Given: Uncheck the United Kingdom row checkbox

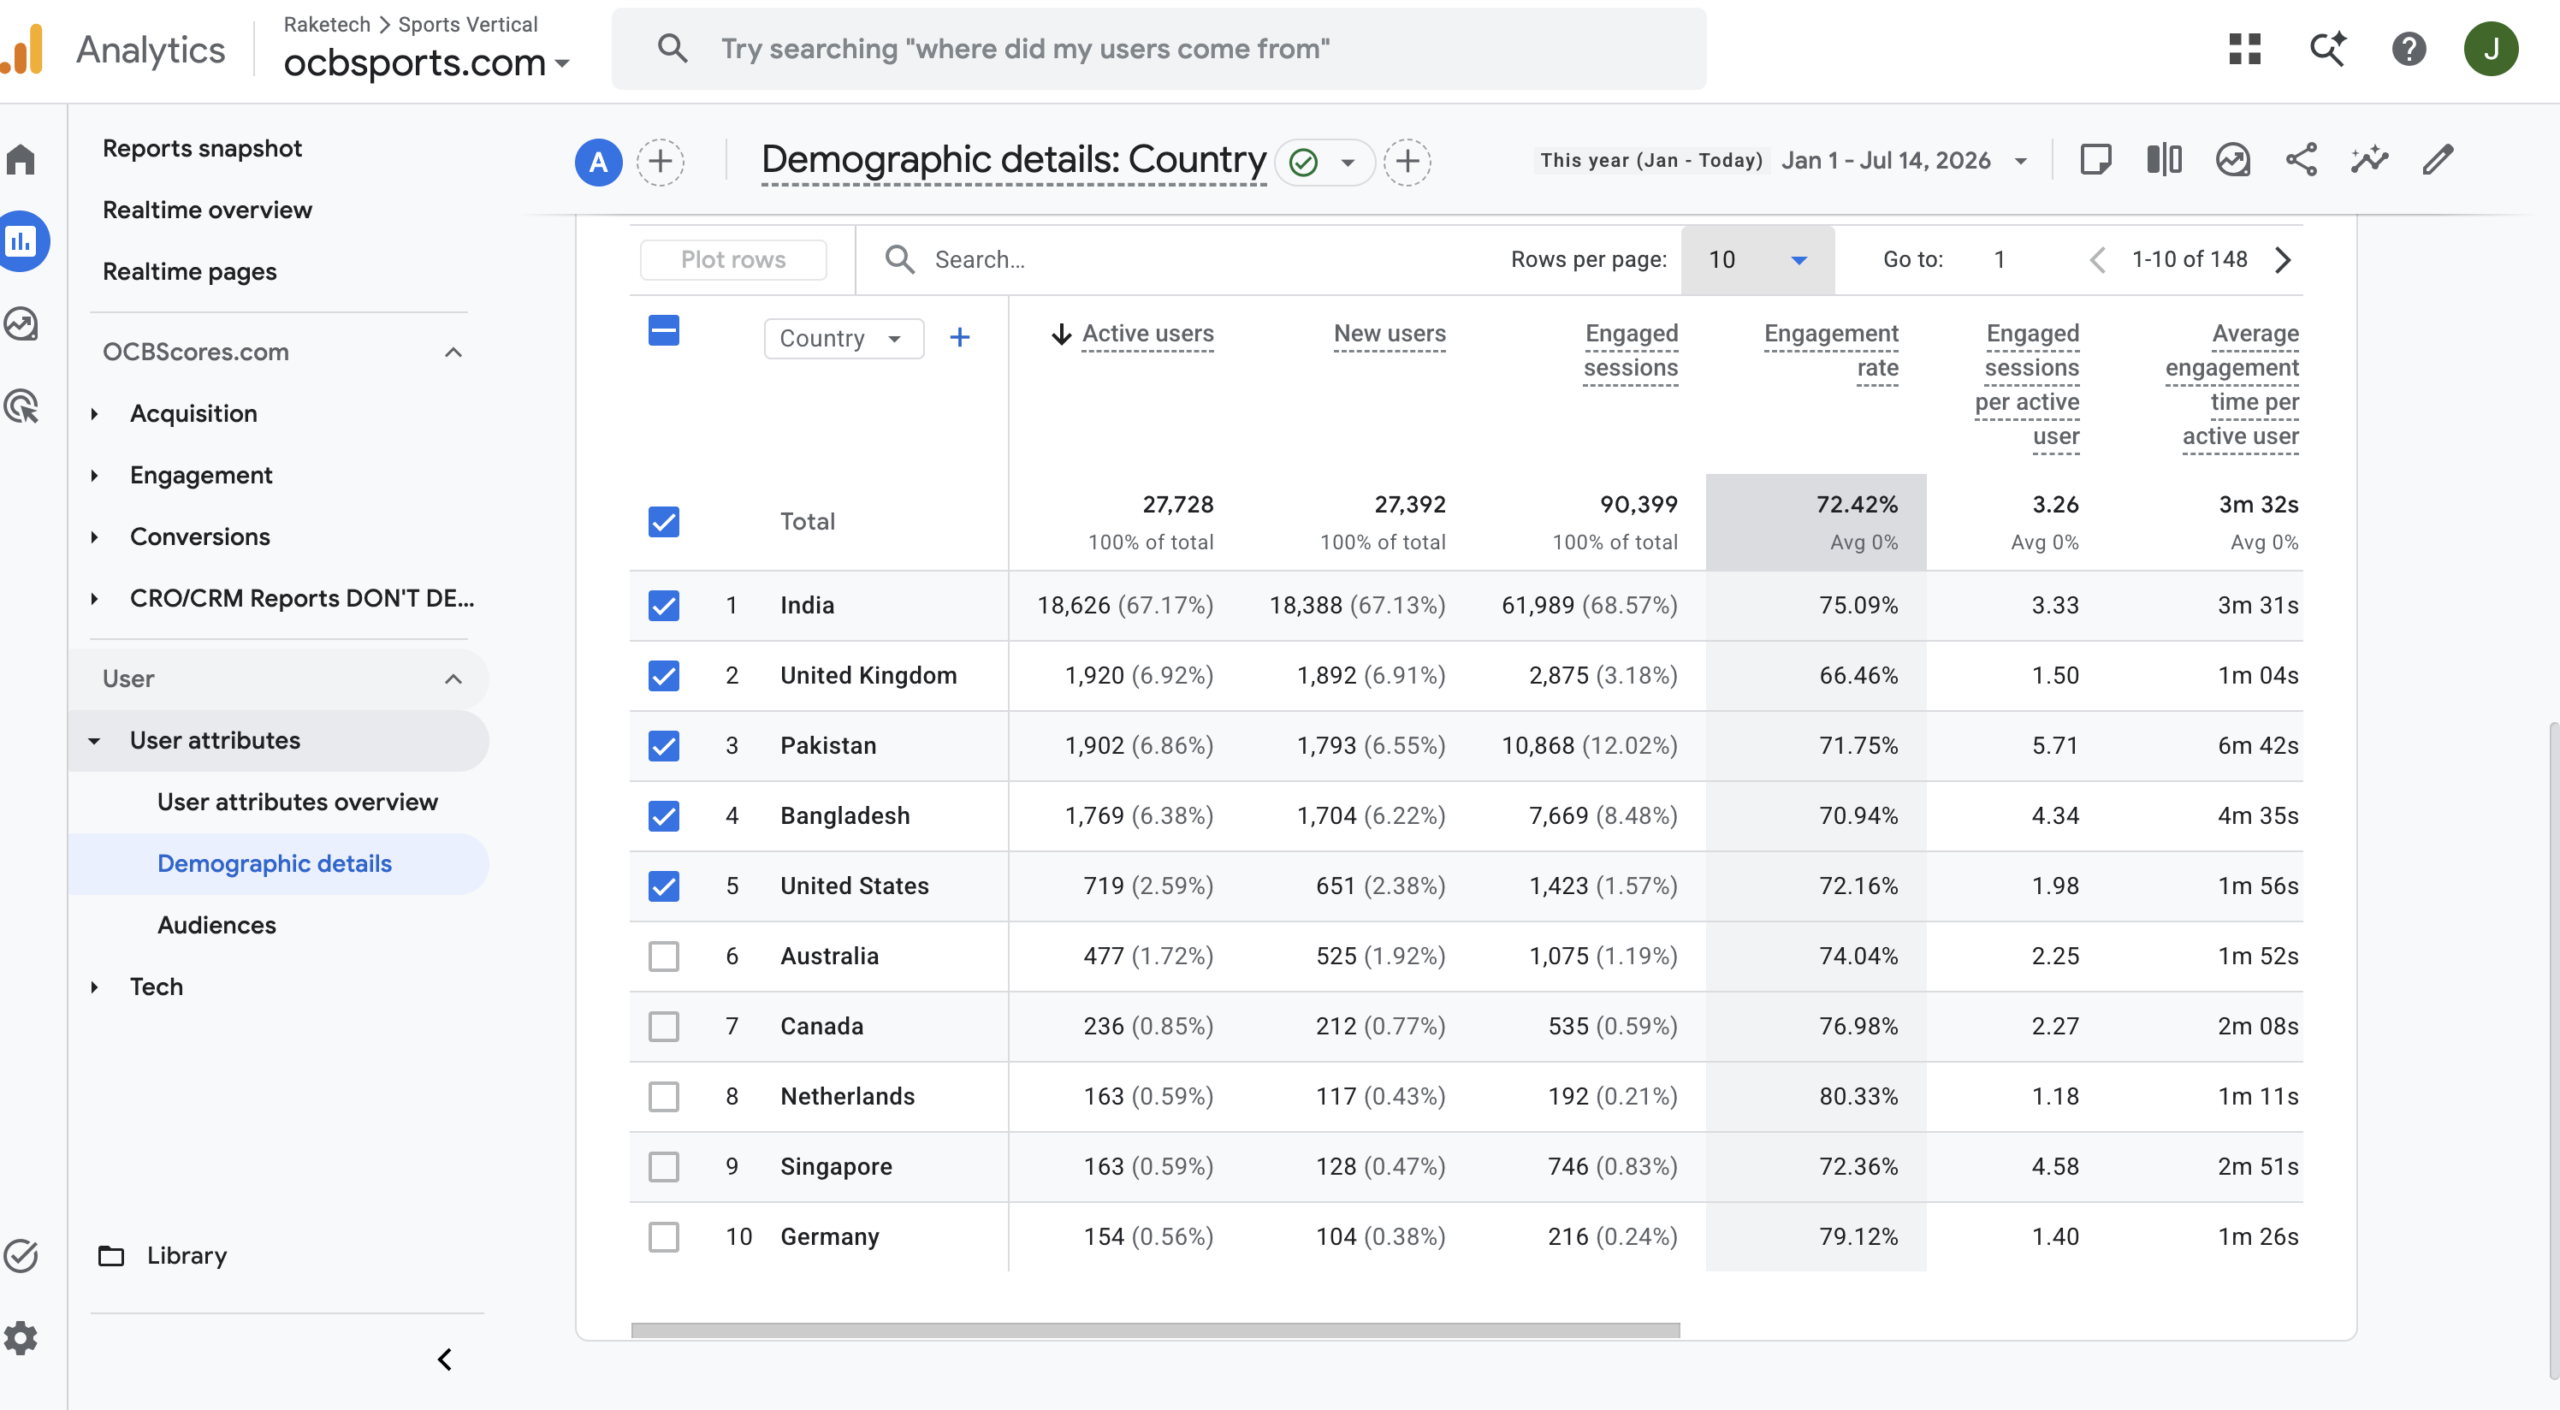Looking at the screenshot, I should (663, 676).
